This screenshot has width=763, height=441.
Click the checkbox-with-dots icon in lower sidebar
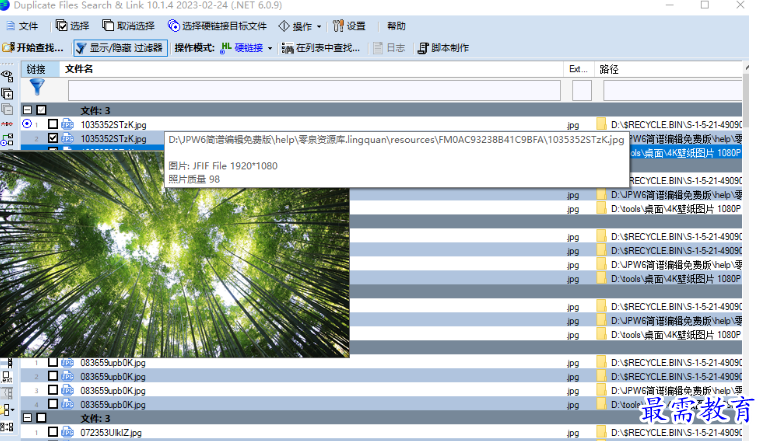pos(7,377)
